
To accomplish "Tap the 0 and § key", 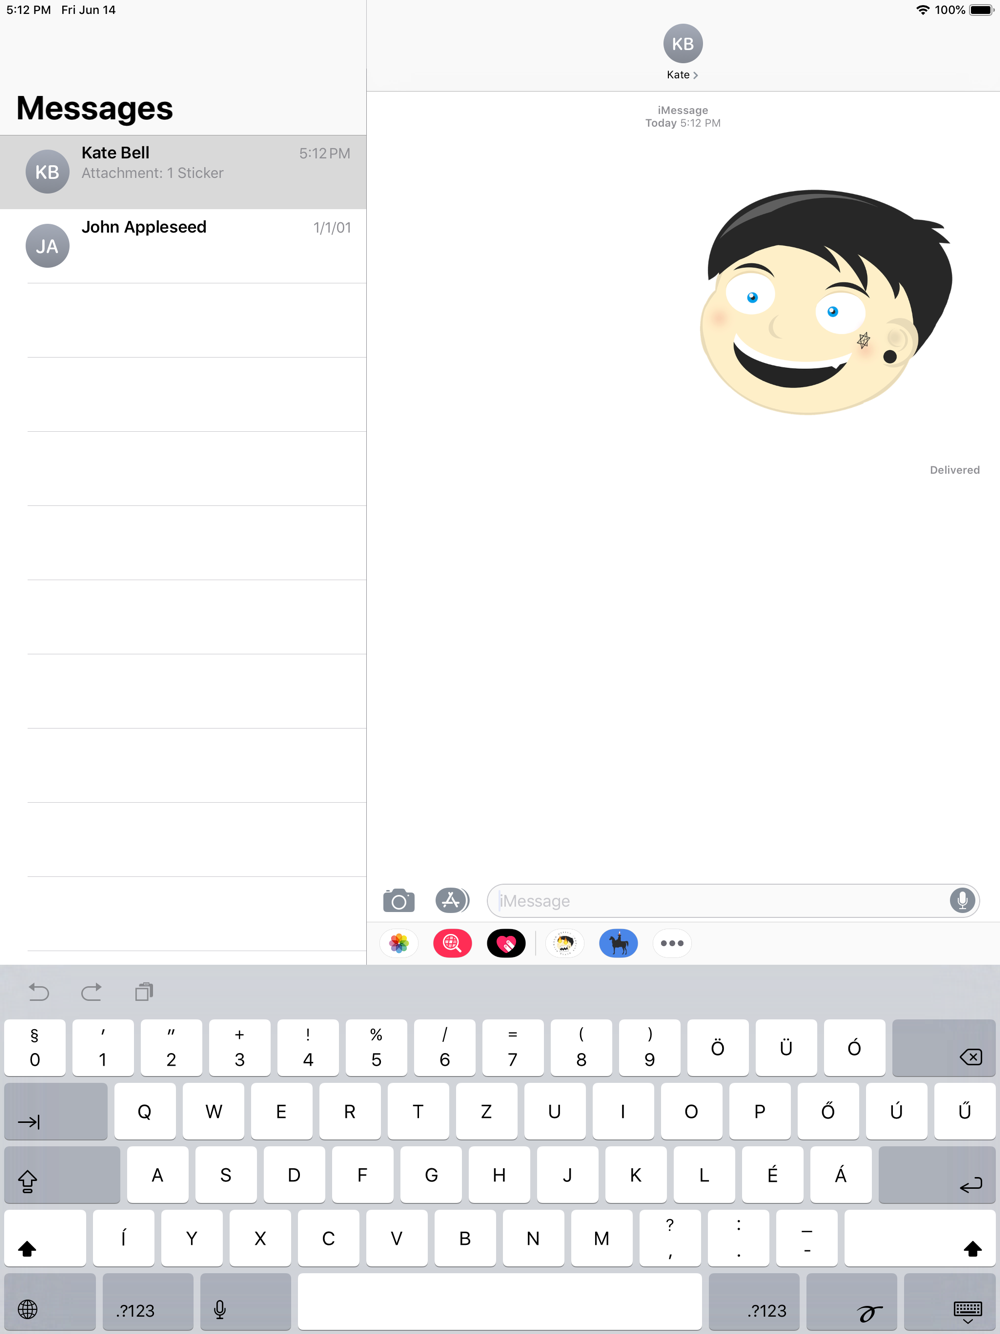I will (35, 1048).
